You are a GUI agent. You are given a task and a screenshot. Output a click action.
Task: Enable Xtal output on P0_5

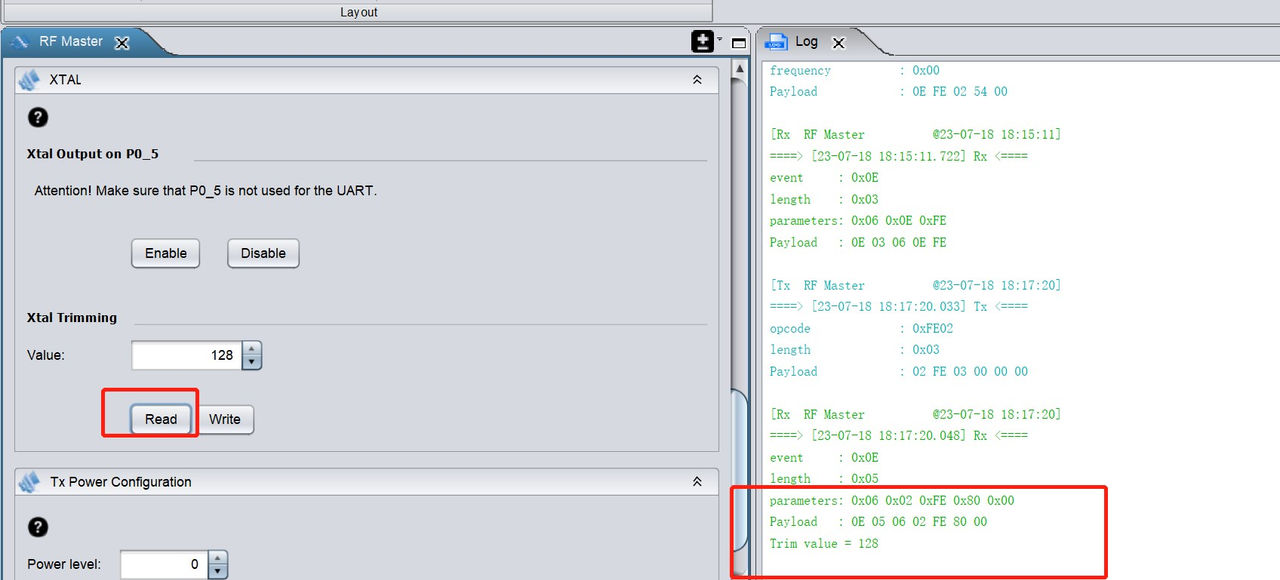(x=166, y=253)
